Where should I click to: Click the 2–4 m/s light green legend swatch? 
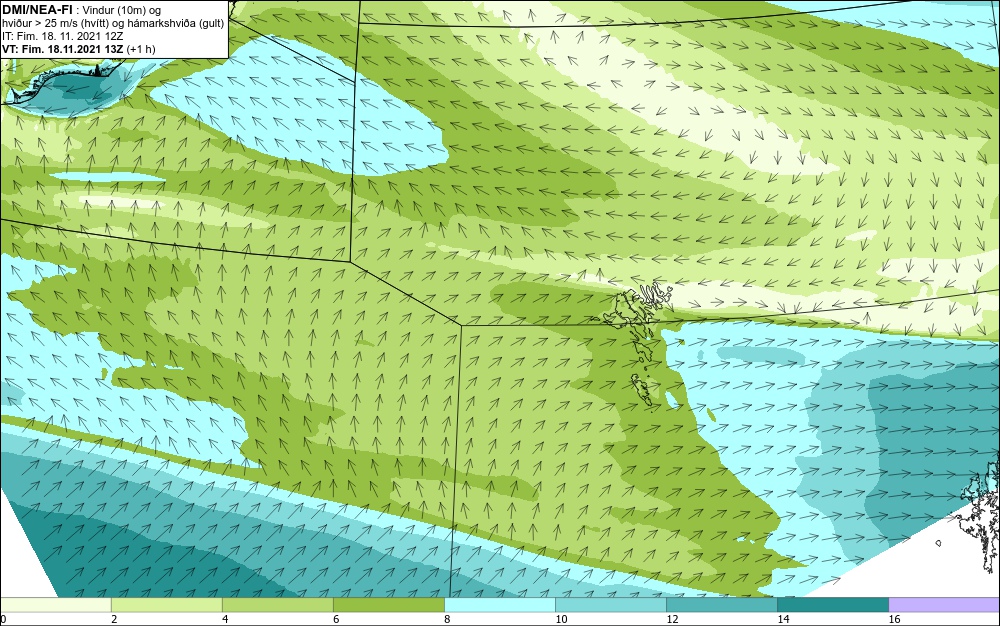click(x=166, y=604)
